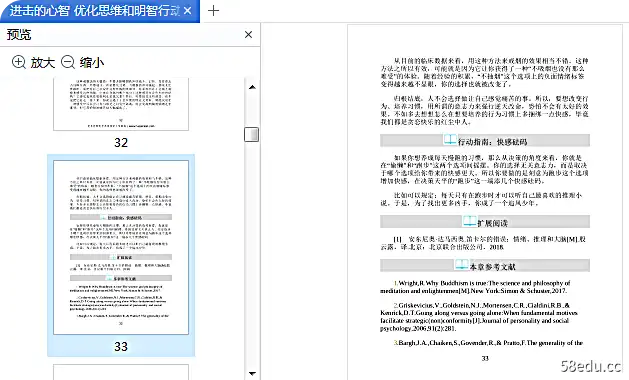The width and height of the screenshot is (629, 380).
Task: Open a new tab with plus icon
Action: pyautogui.click(x=213, y=10)
